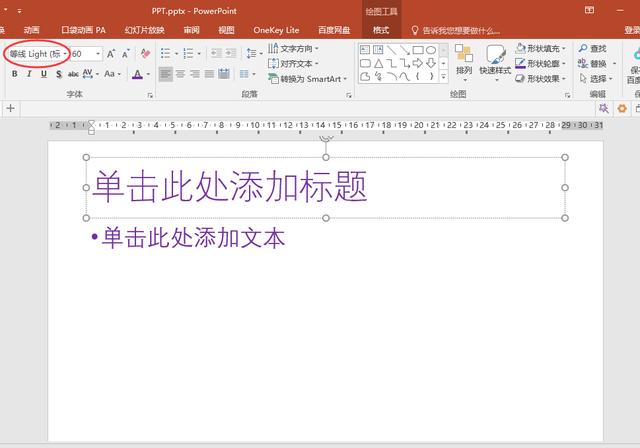Decrease list indent level
This screenshot has width=640, height=448.
216,53
